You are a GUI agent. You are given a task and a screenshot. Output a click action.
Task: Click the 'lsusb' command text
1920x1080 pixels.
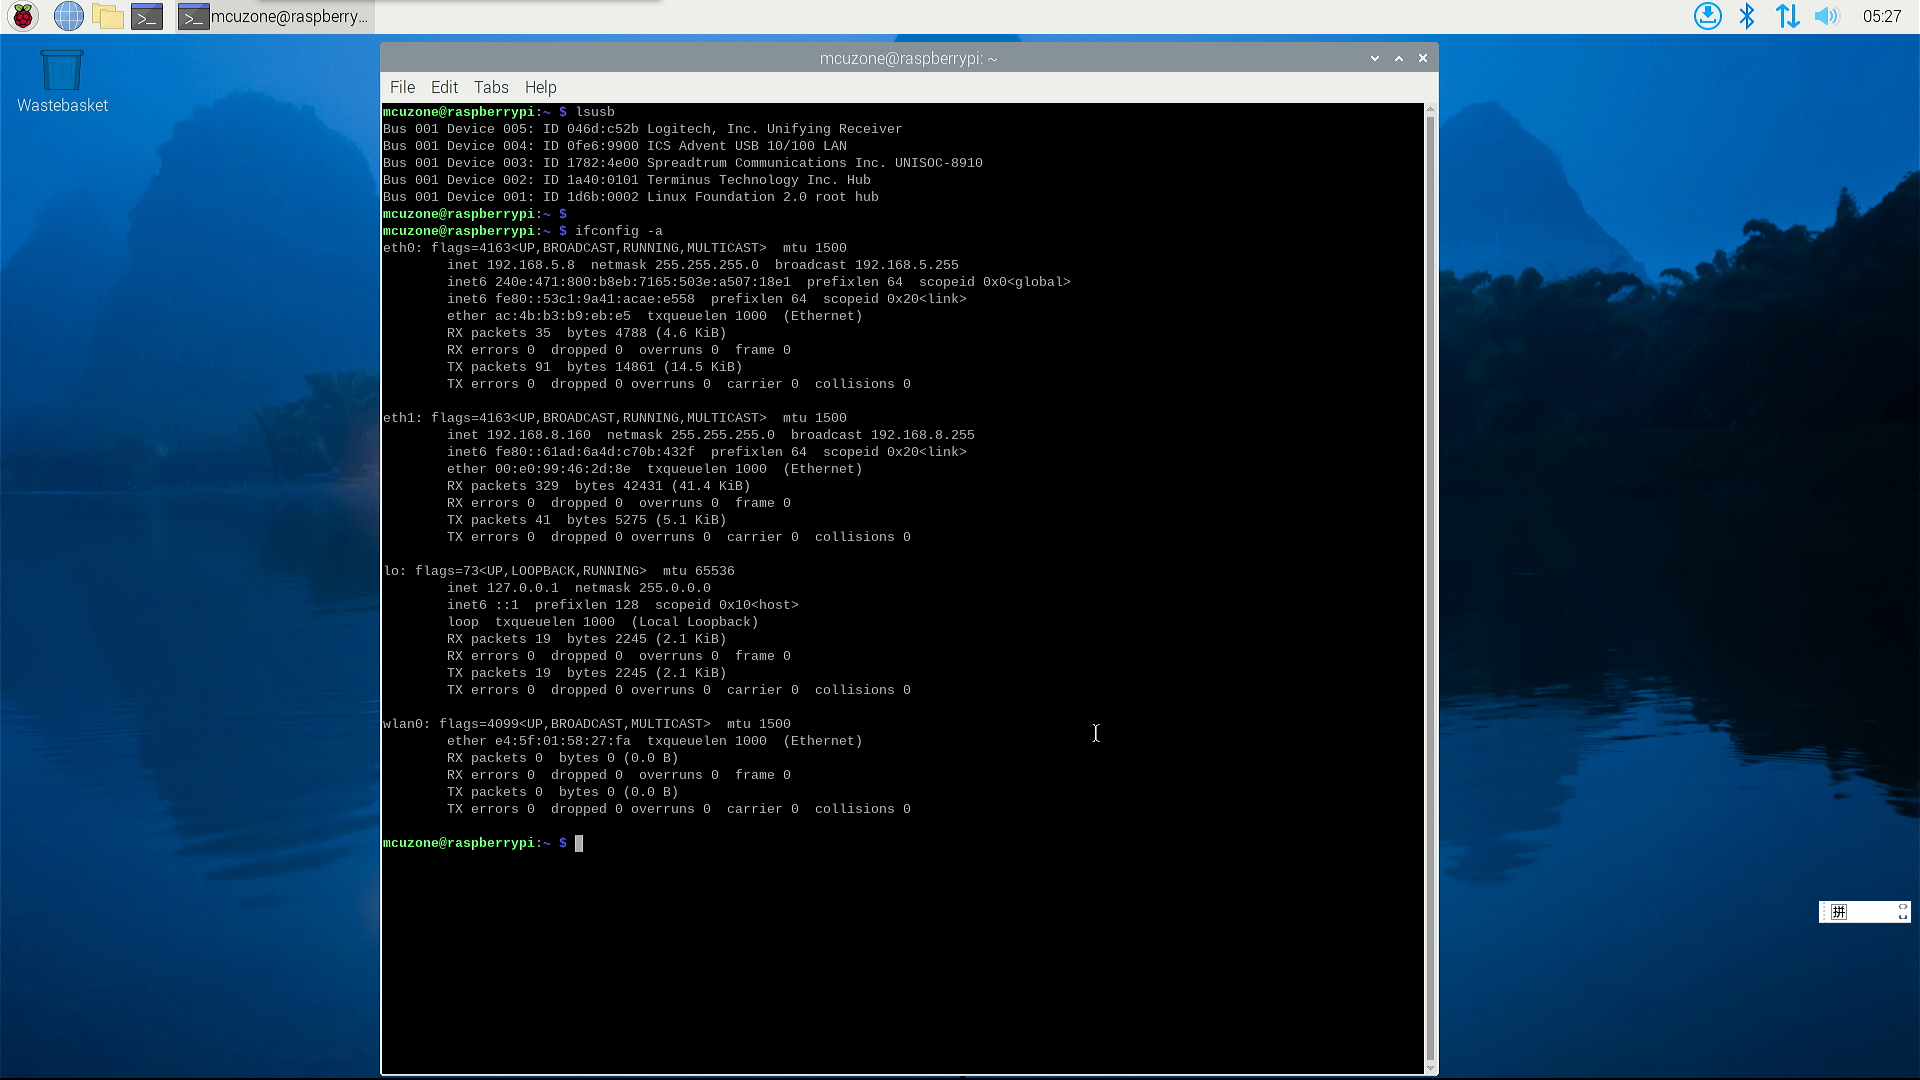coord(595,112)
